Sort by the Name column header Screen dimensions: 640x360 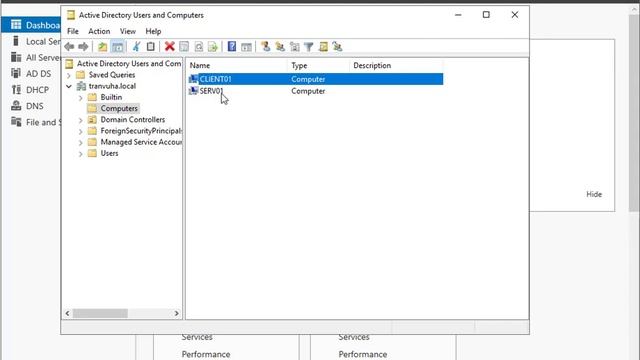237,65
